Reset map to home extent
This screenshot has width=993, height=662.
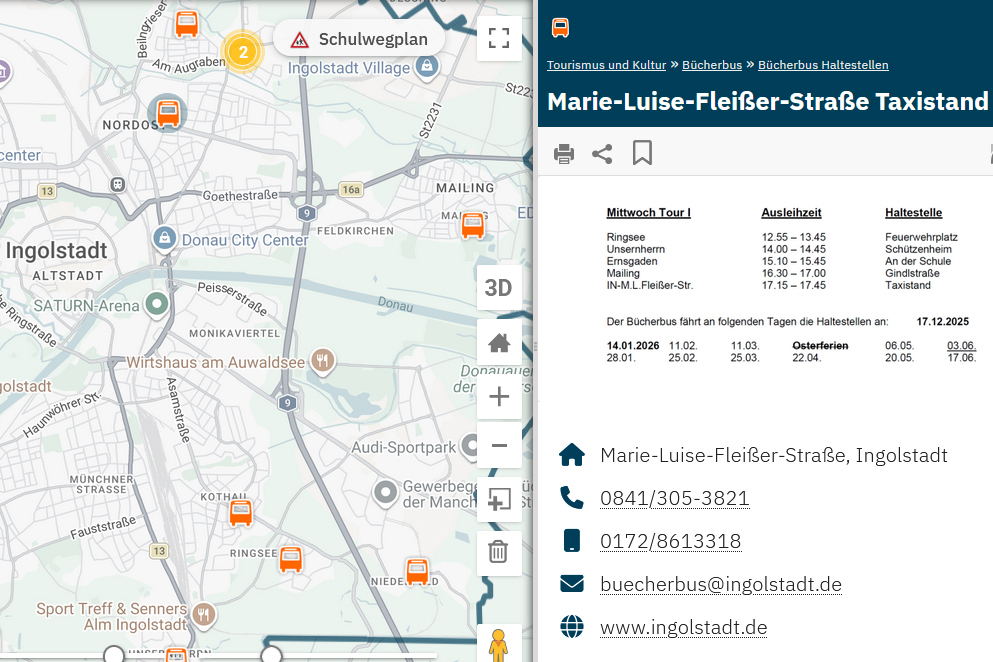click(498, 343)
